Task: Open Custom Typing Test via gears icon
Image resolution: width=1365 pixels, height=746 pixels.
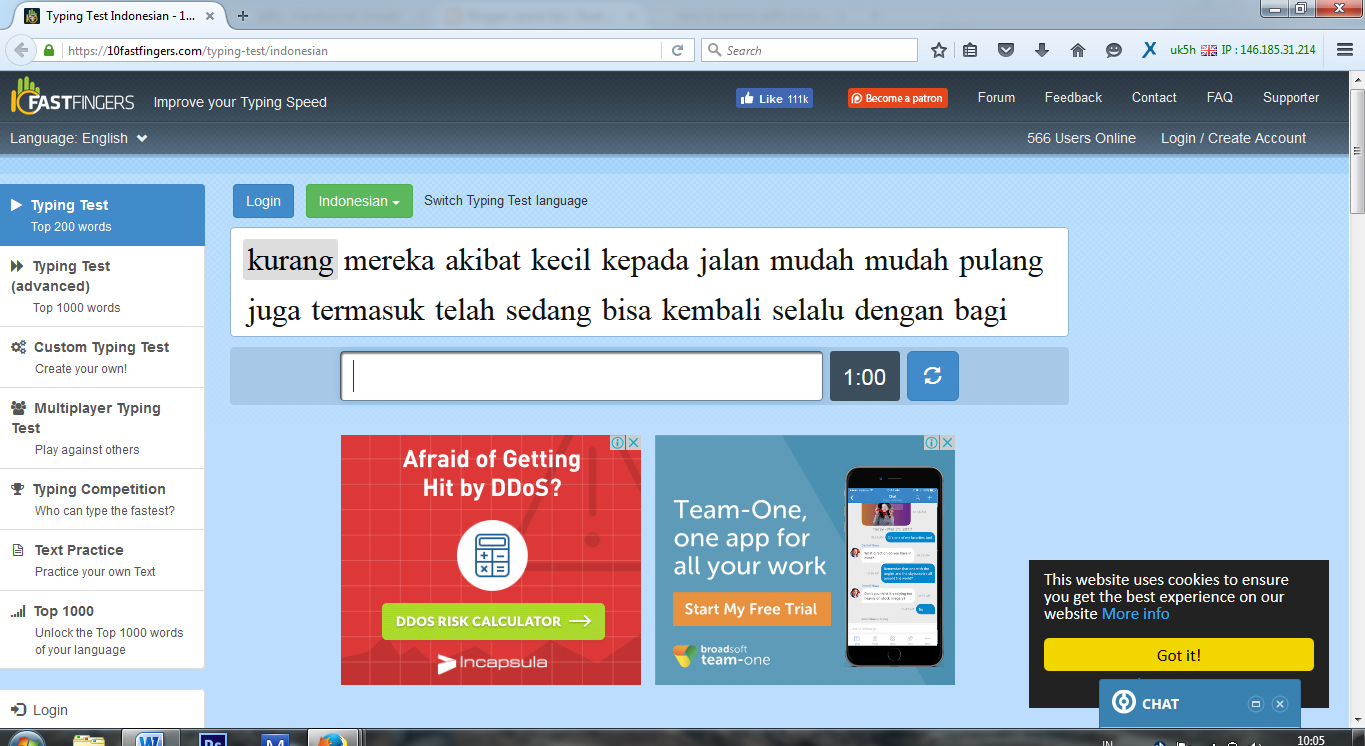Action: 17,346
